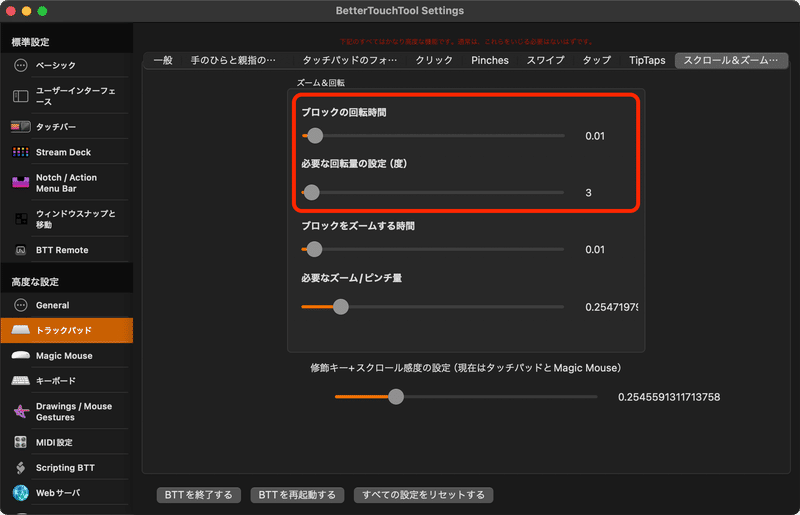Click the ユーザーインターフェース icon
Screen dimensions: 800x515
(x=20, y=96)
